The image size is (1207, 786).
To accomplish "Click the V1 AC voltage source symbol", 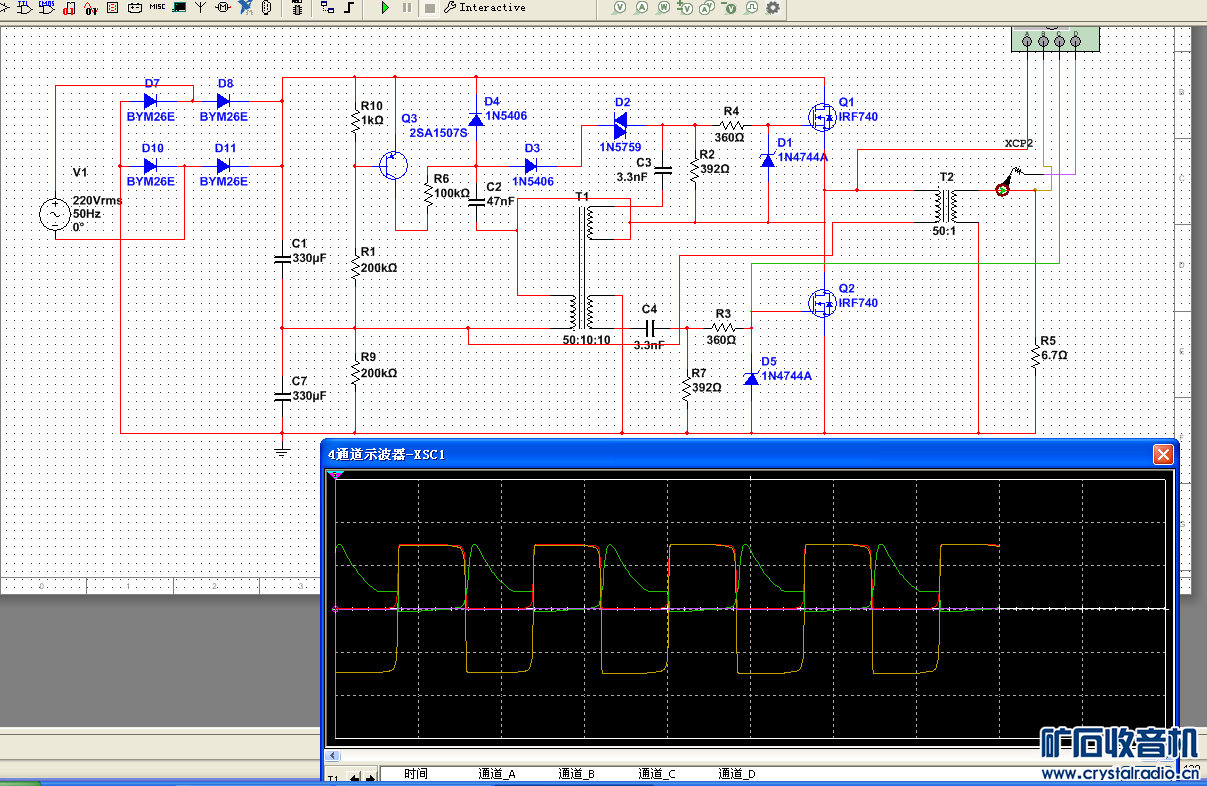I will coord(54,214).
